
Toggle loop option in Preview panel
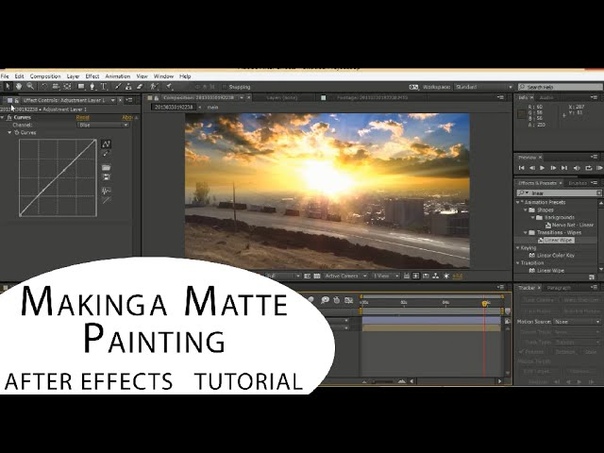click(x=588, y=168)
